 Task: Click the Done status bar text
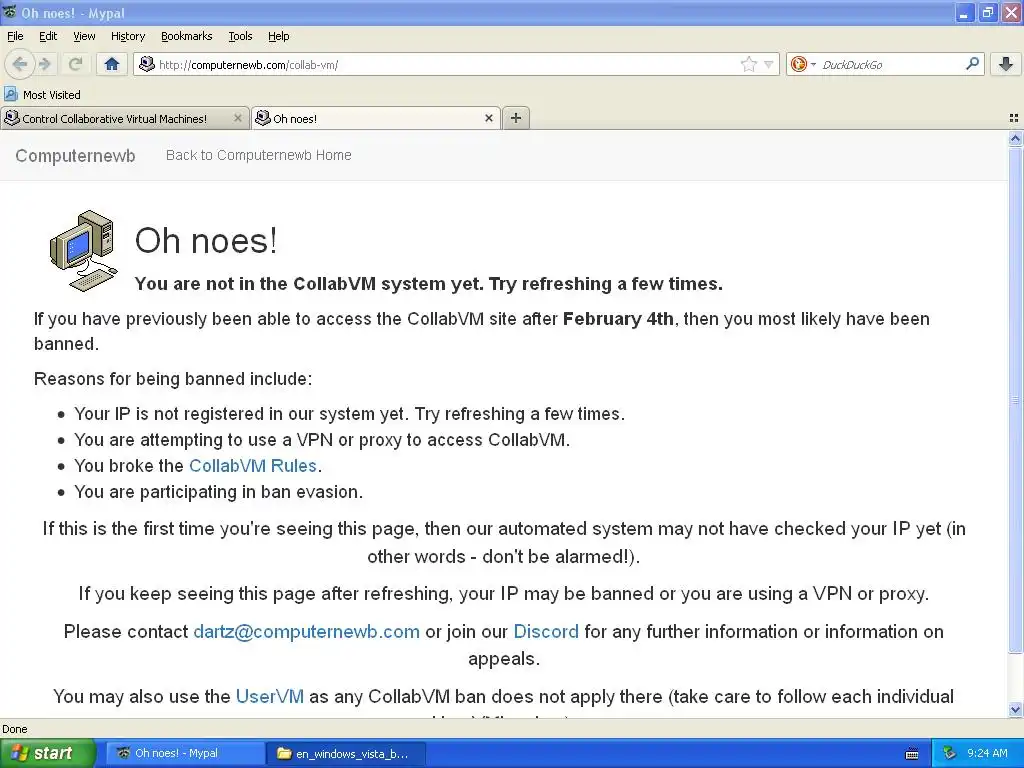pyautogui.click(x=14, y=729)
